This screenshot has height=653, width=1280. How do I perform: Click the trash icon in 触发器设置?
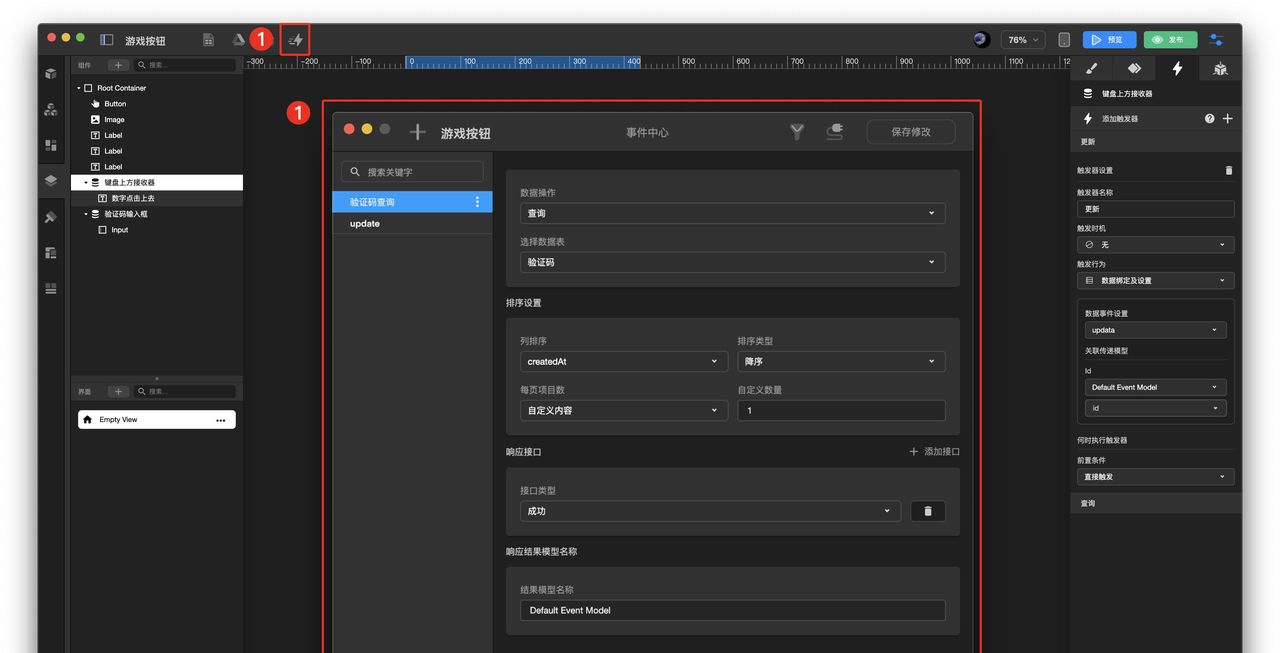pos(1227,170)
